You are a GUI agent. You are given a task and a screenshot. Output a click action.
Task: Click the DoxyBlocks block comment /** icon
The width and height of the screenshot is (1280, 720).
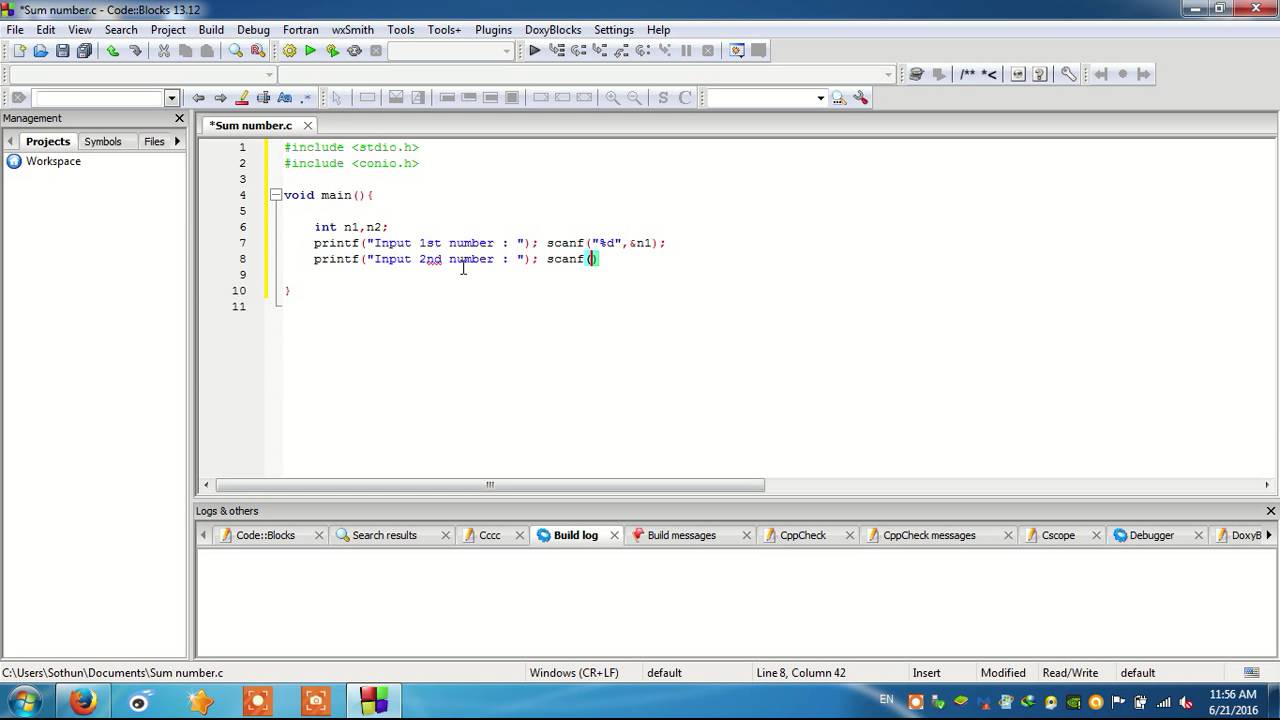coord(968,74)
